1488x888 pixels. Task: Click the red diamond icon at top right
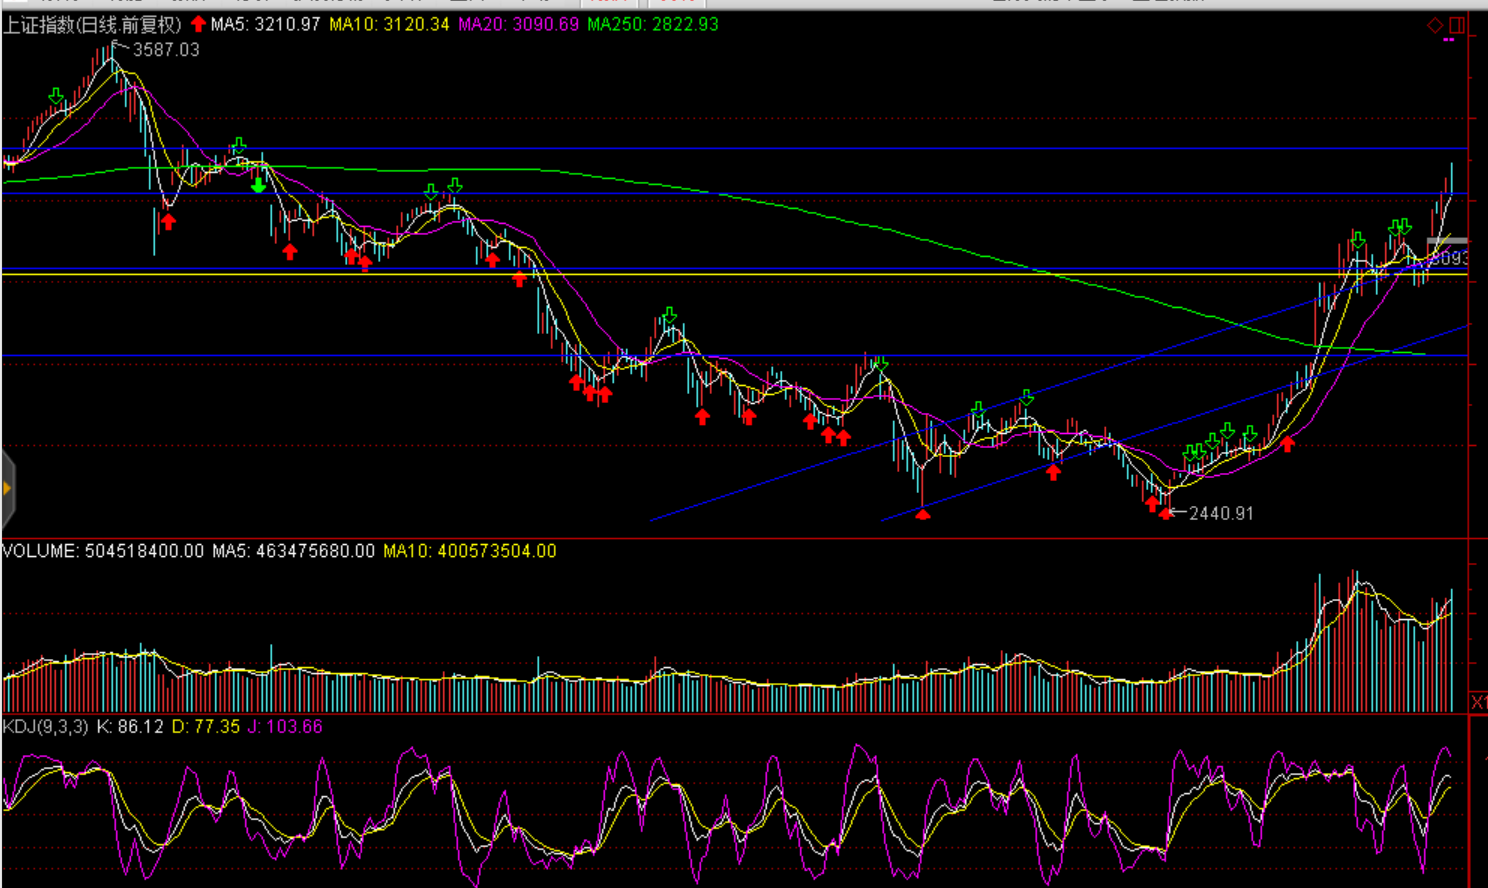1435,25
